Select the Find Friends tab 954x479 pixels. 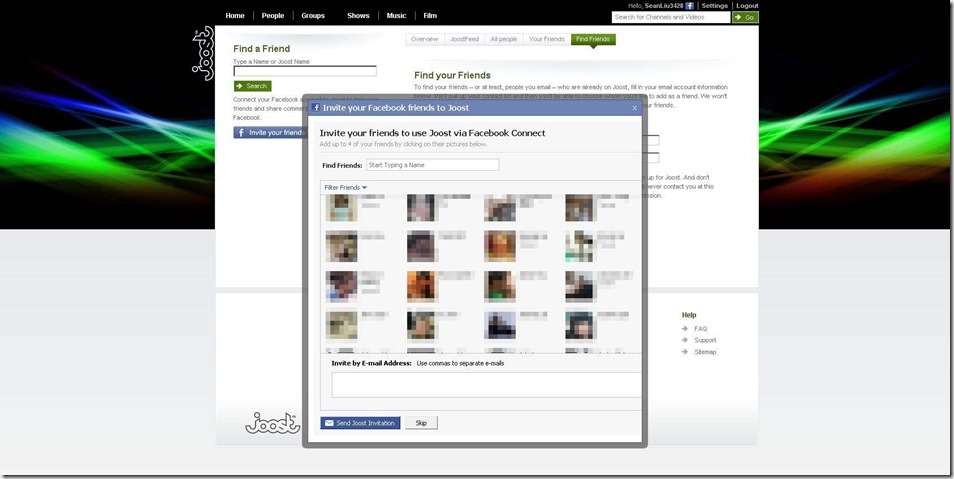[x=593, y=39]
